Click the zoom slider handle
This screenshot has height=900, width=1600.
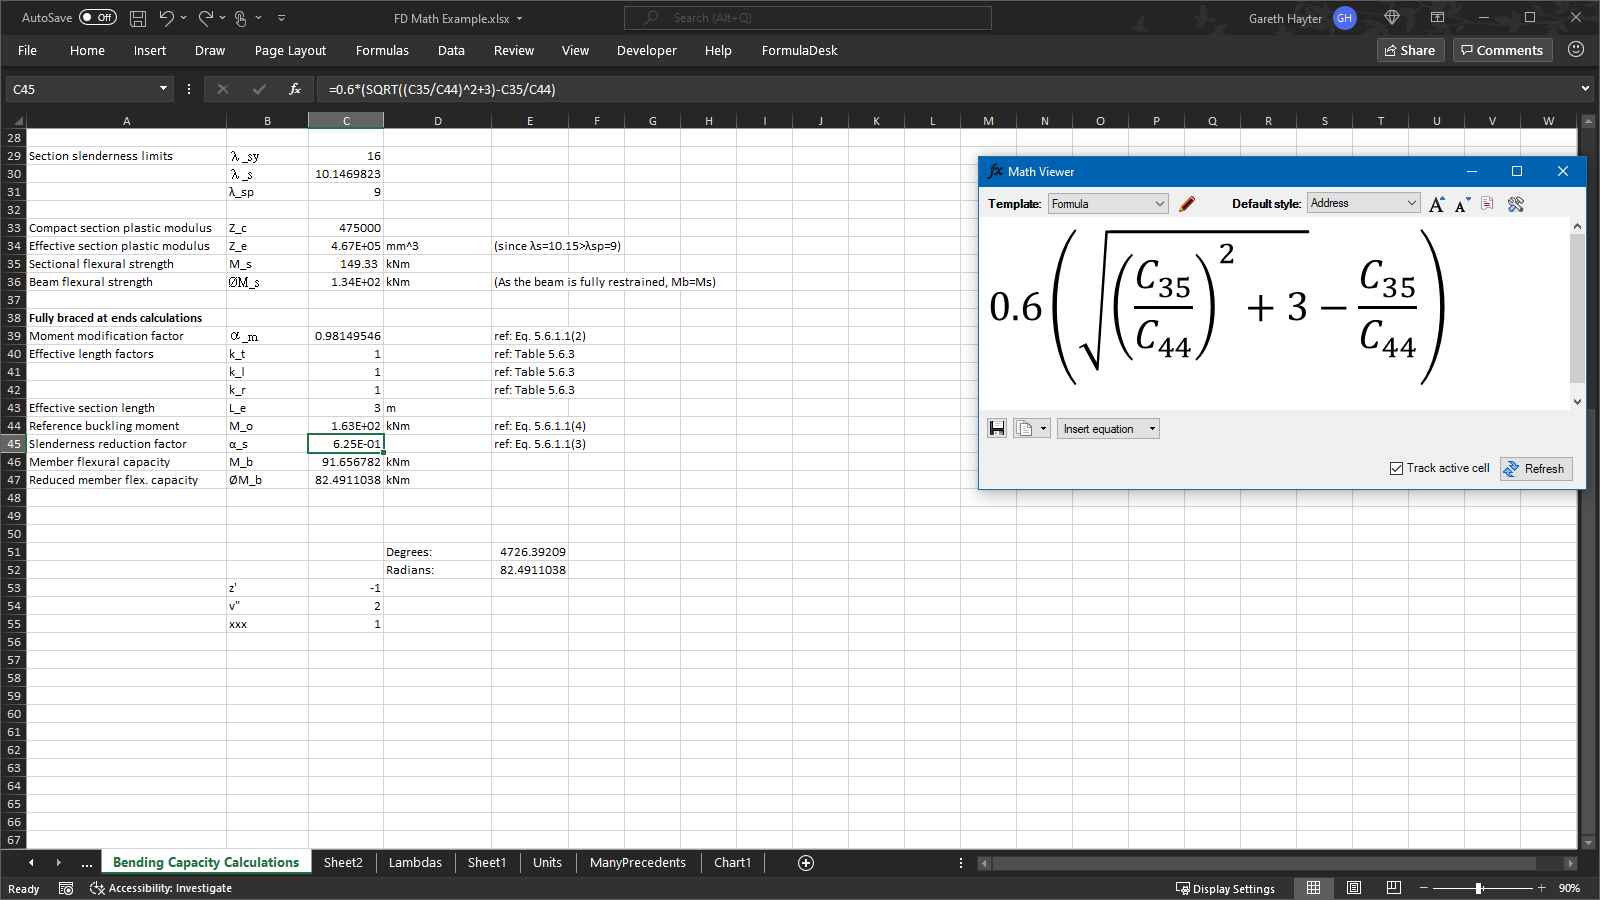coord(1479,888)
